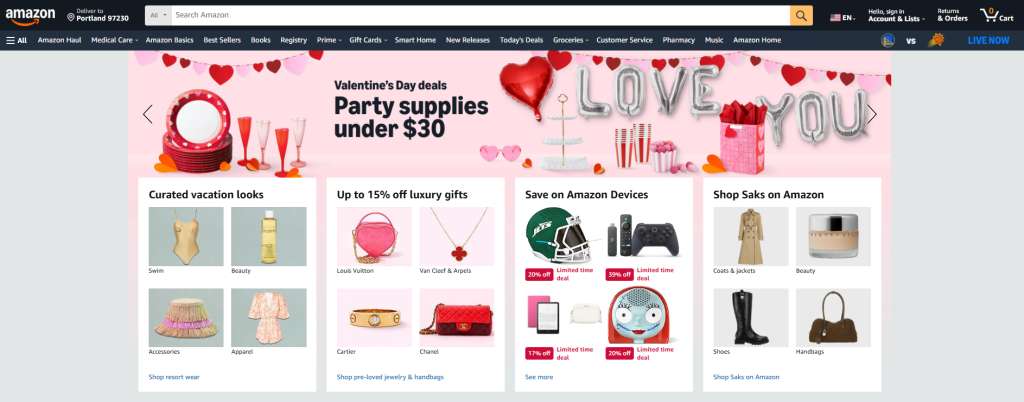Expand the Medical Care menu
This screenshot has width=1024, height=402.
[114, 40]
